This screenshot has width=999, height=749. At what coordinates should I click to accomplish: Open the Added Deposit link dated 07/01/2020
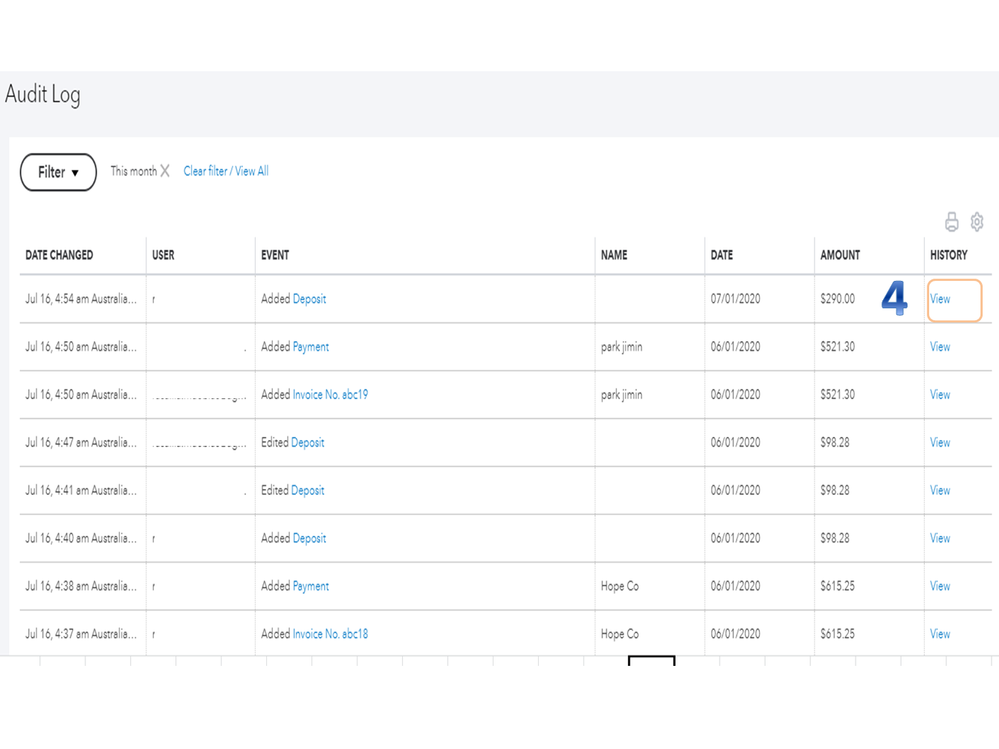(x=309, y=299)
